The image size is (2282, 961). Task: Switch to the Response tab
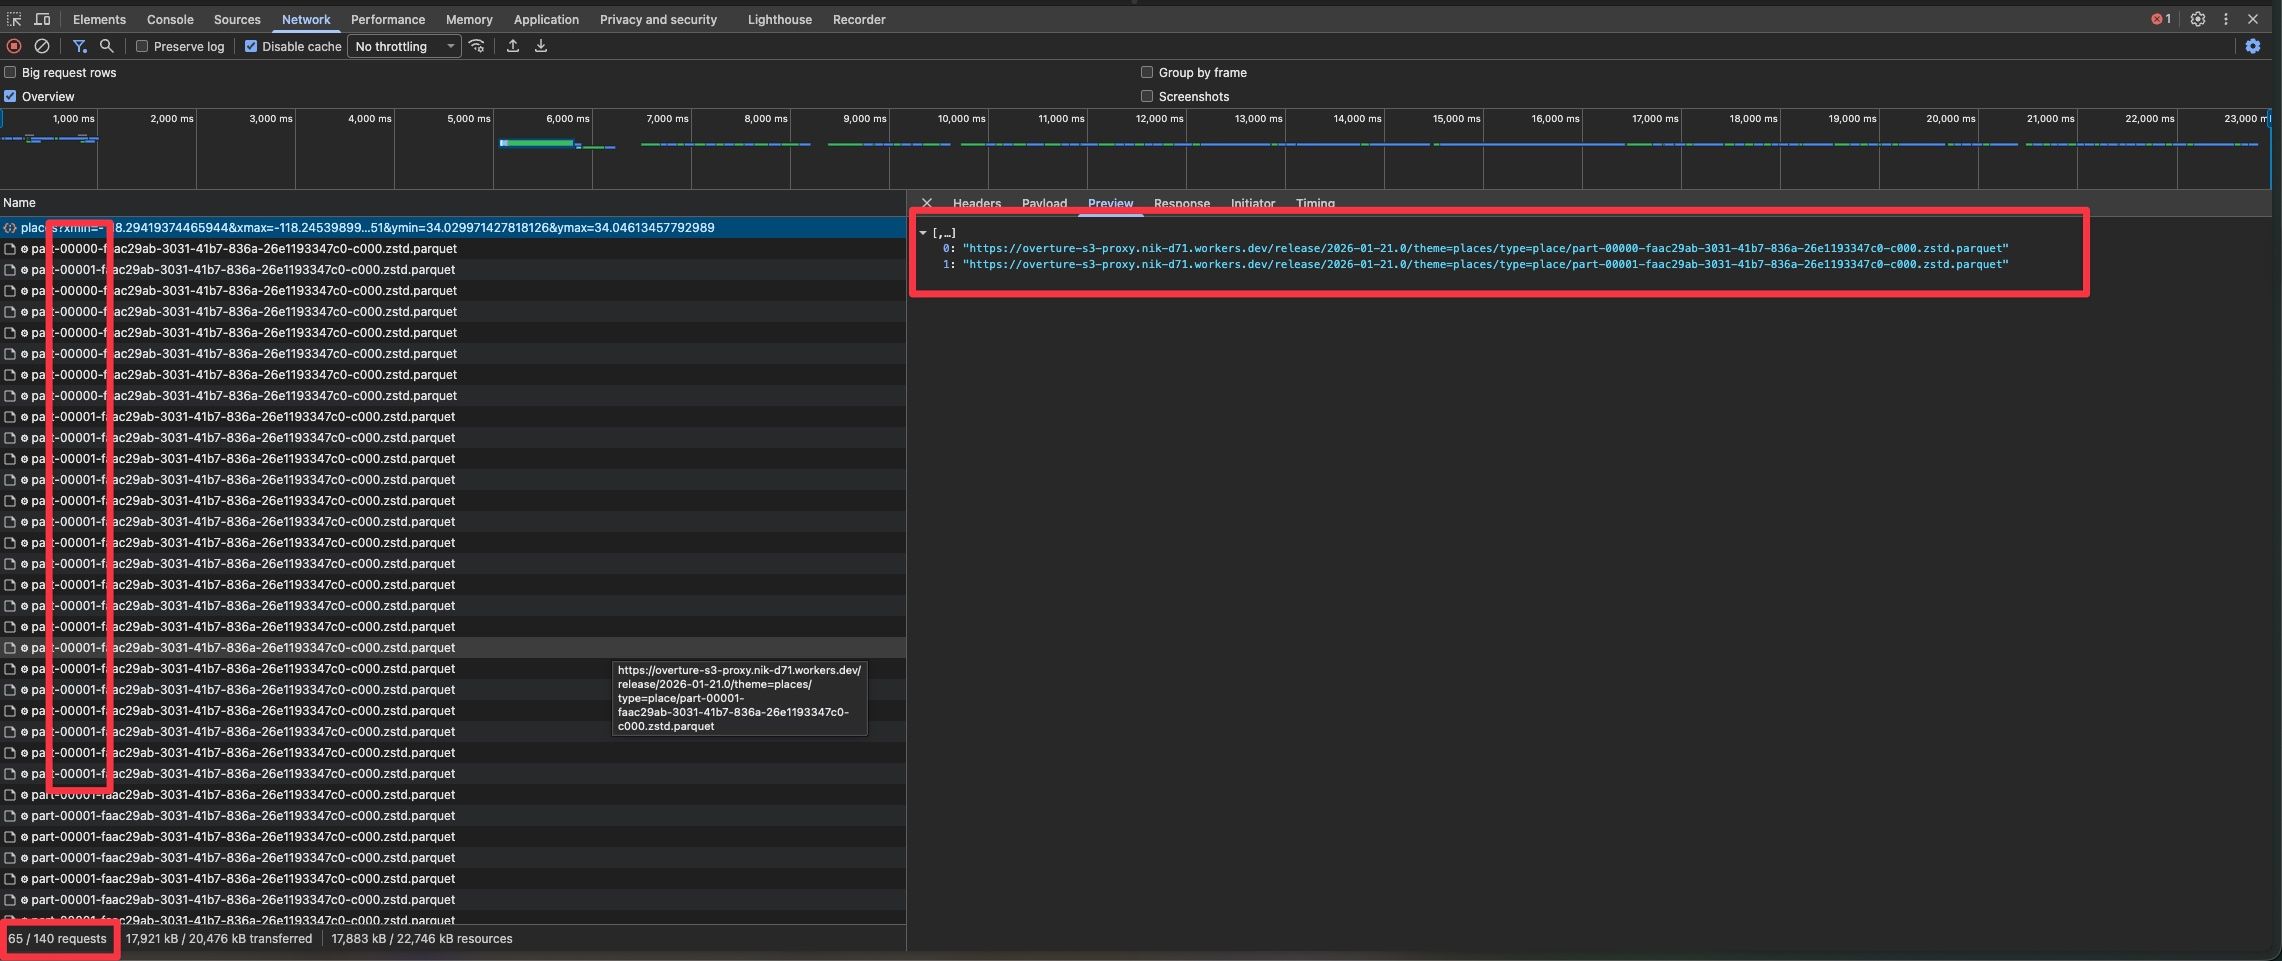coord(1181,203)
